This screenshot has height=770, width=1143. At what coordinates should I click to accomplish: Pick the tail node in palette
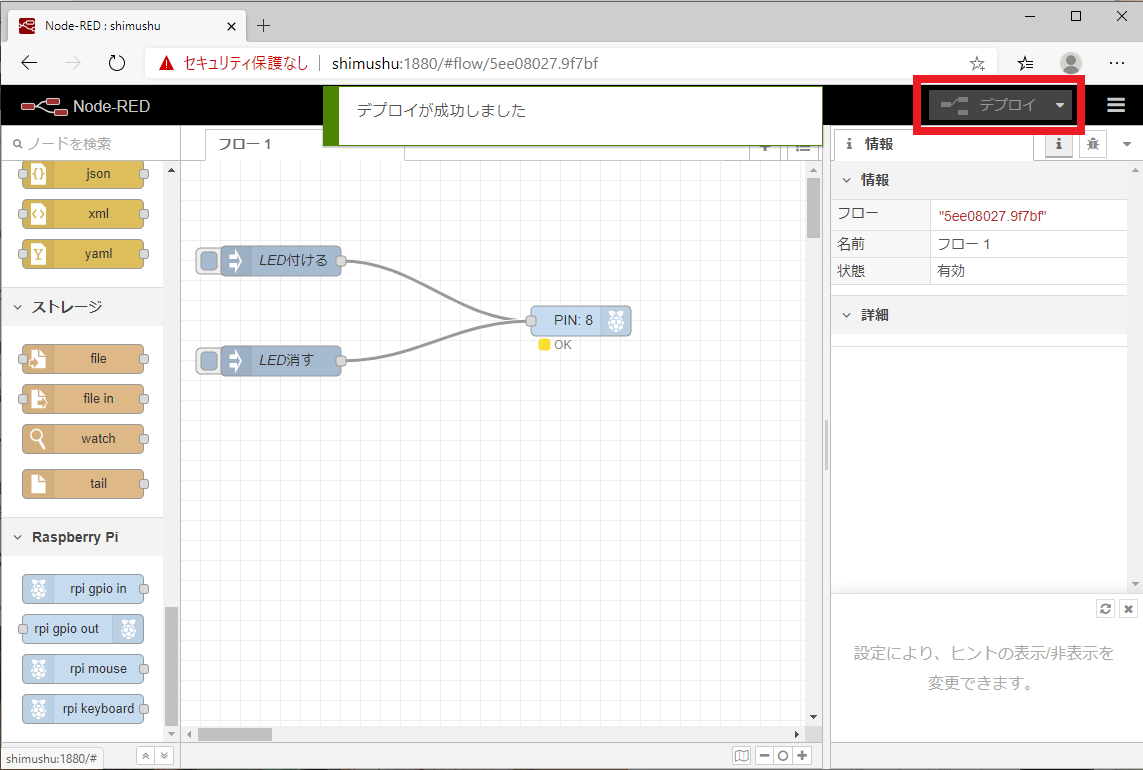pyautogui.click(x=83, y=483)
